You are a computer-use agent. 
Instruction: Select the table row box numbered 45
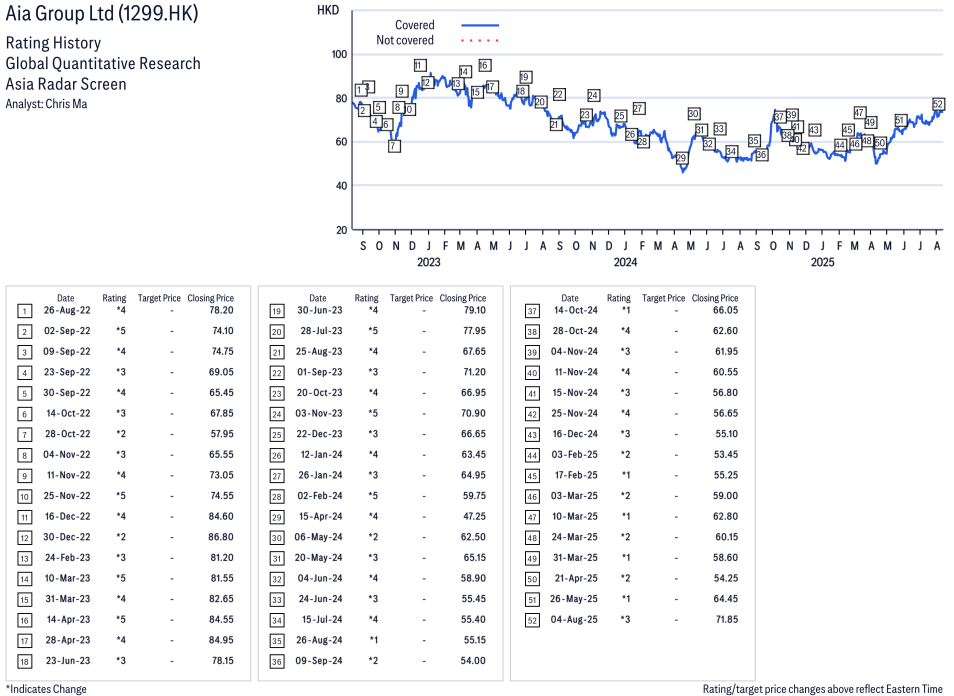click(532, 476)
